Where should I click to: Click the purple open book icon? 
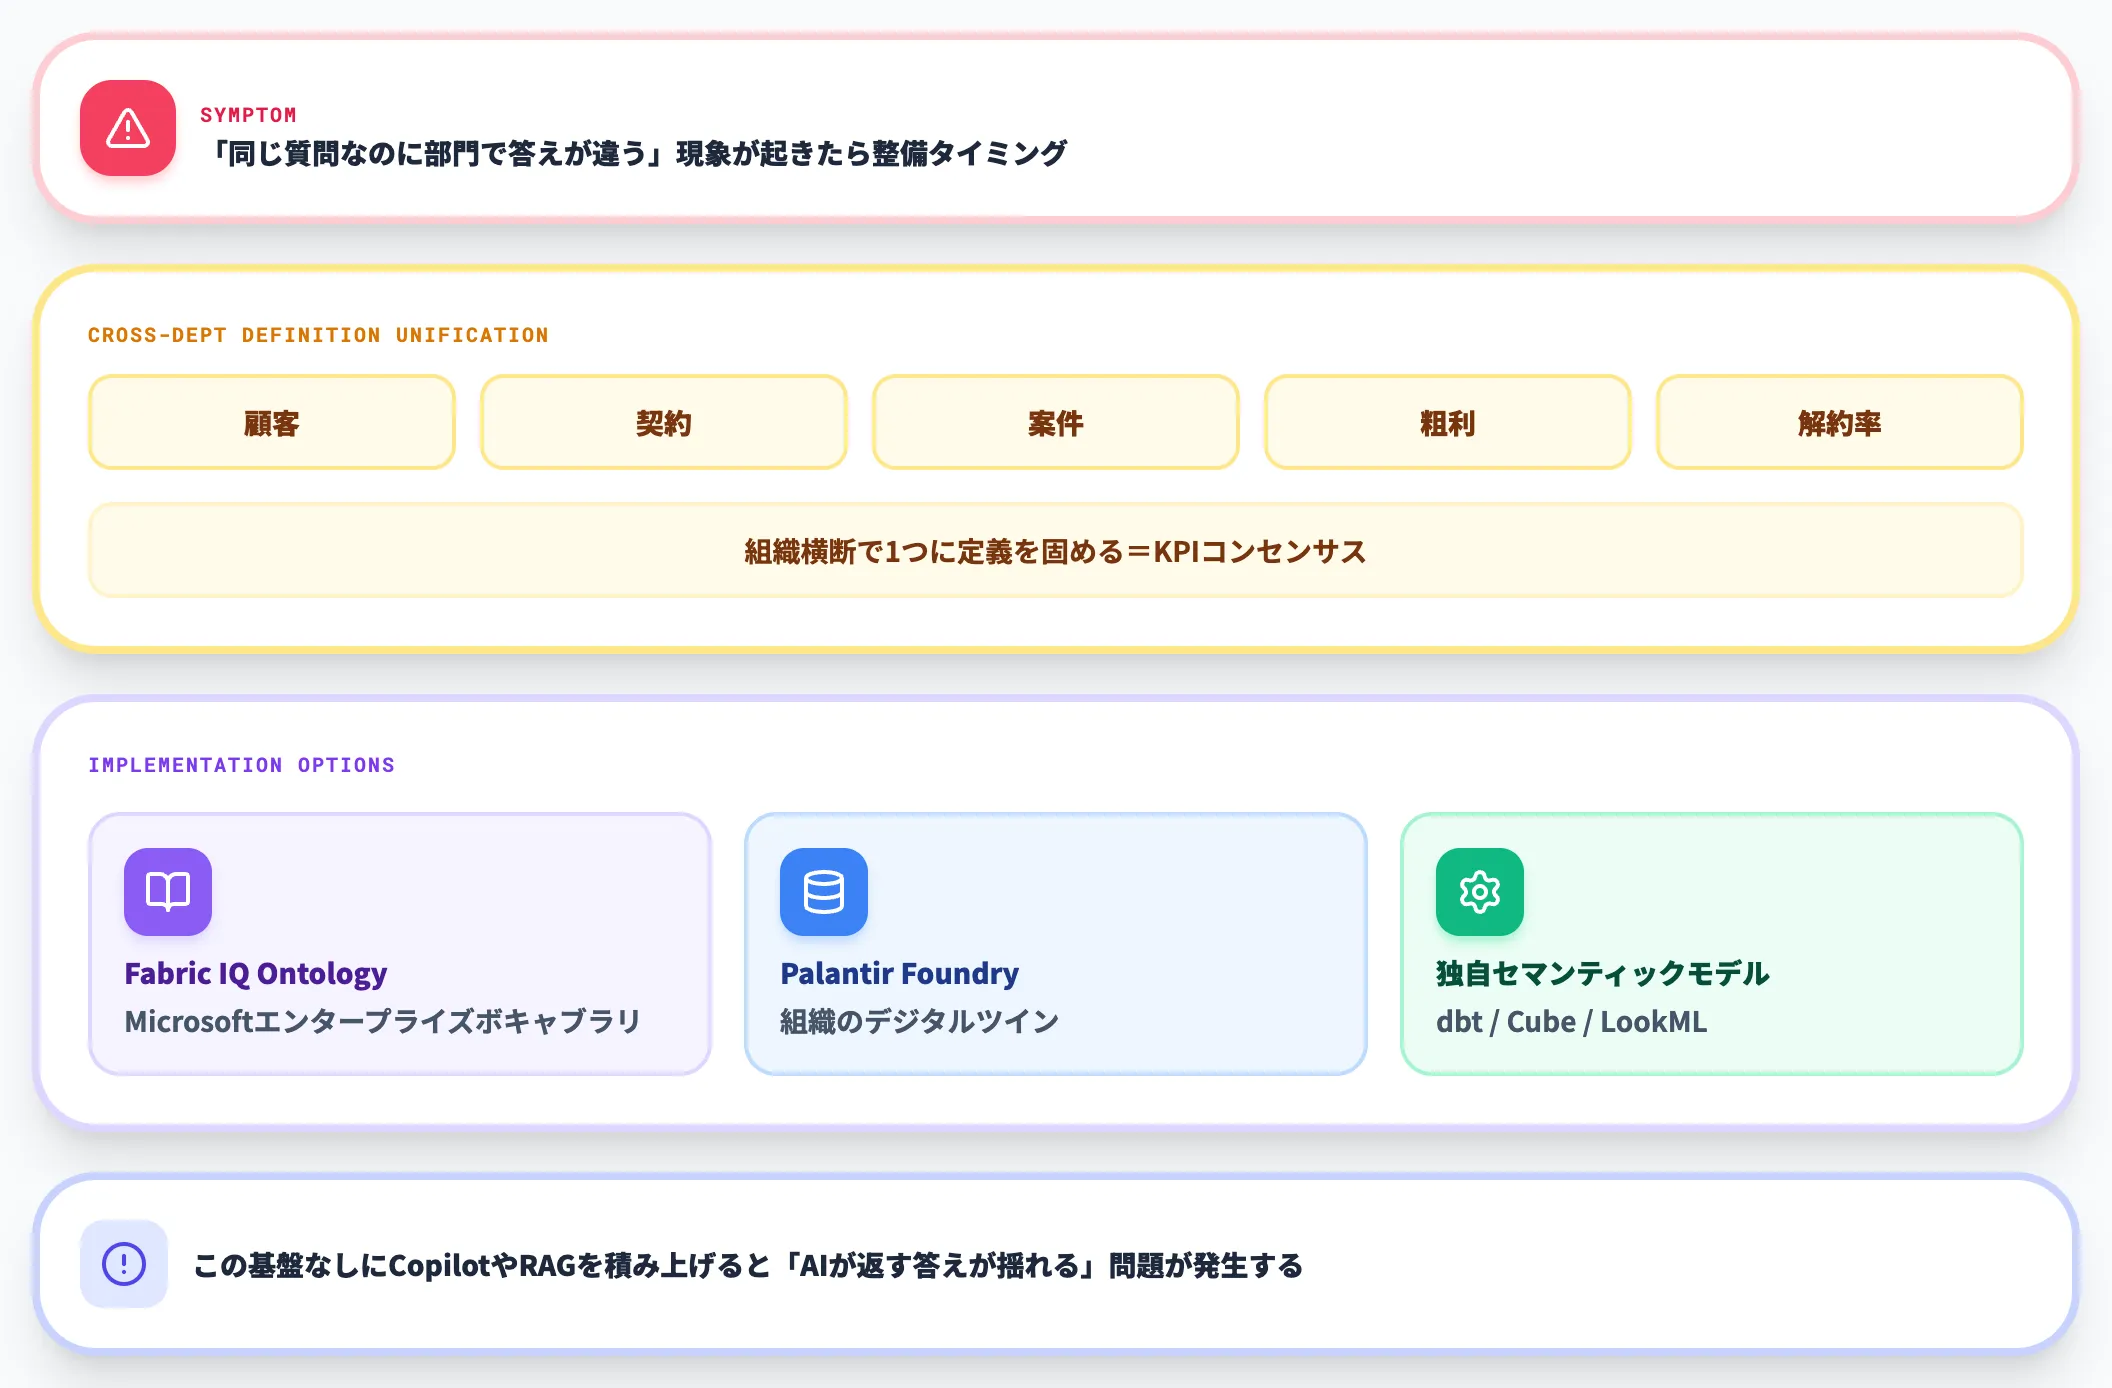168,892
